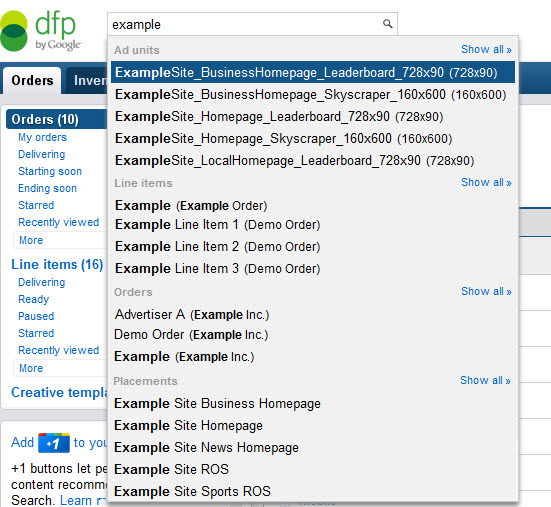551x507 pixels.
Task: Open Ready line items
Action: (34, 299)
